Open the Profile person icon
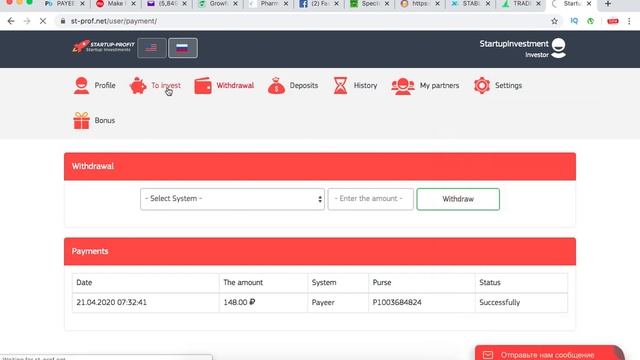 [81, 86]
